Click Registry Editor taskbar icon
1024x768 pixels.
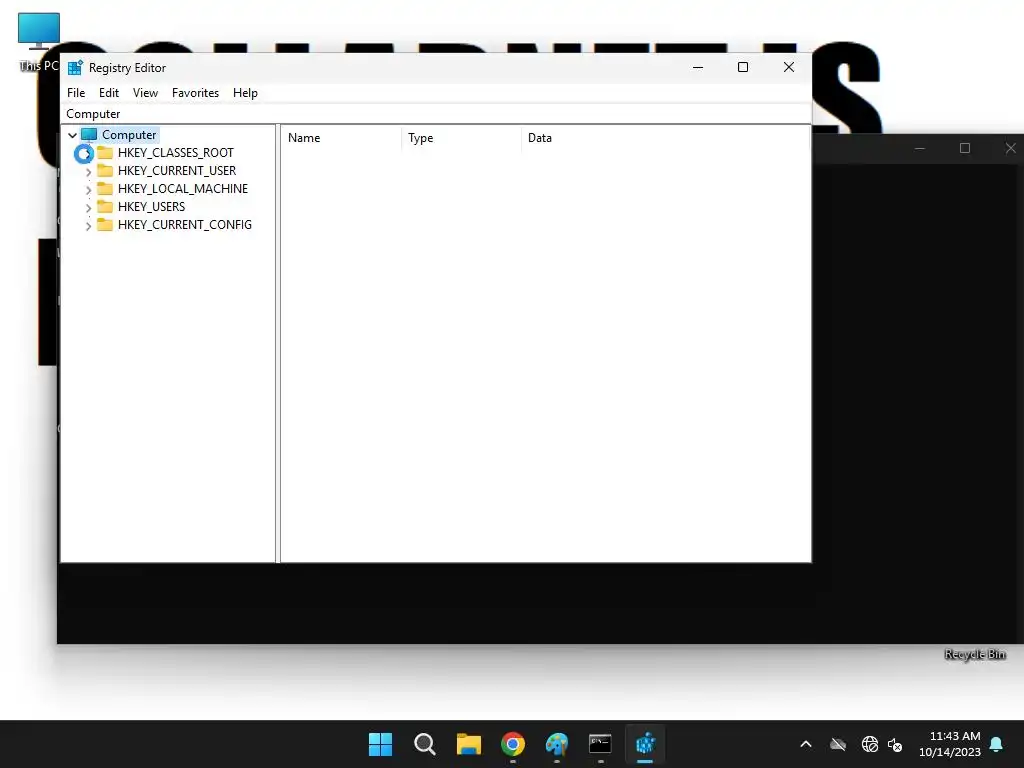645,744
